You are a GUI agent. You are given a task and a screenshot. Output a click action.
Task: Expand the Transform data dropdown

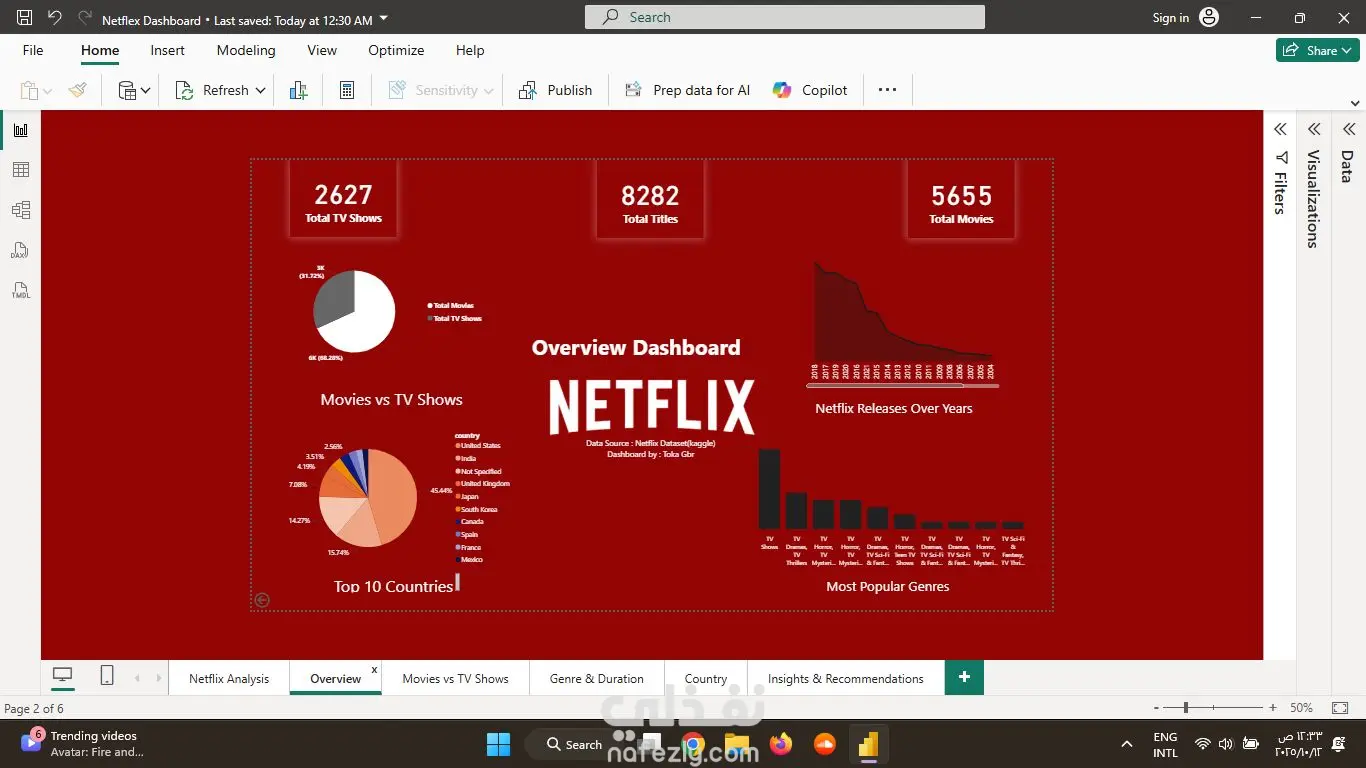144,90
